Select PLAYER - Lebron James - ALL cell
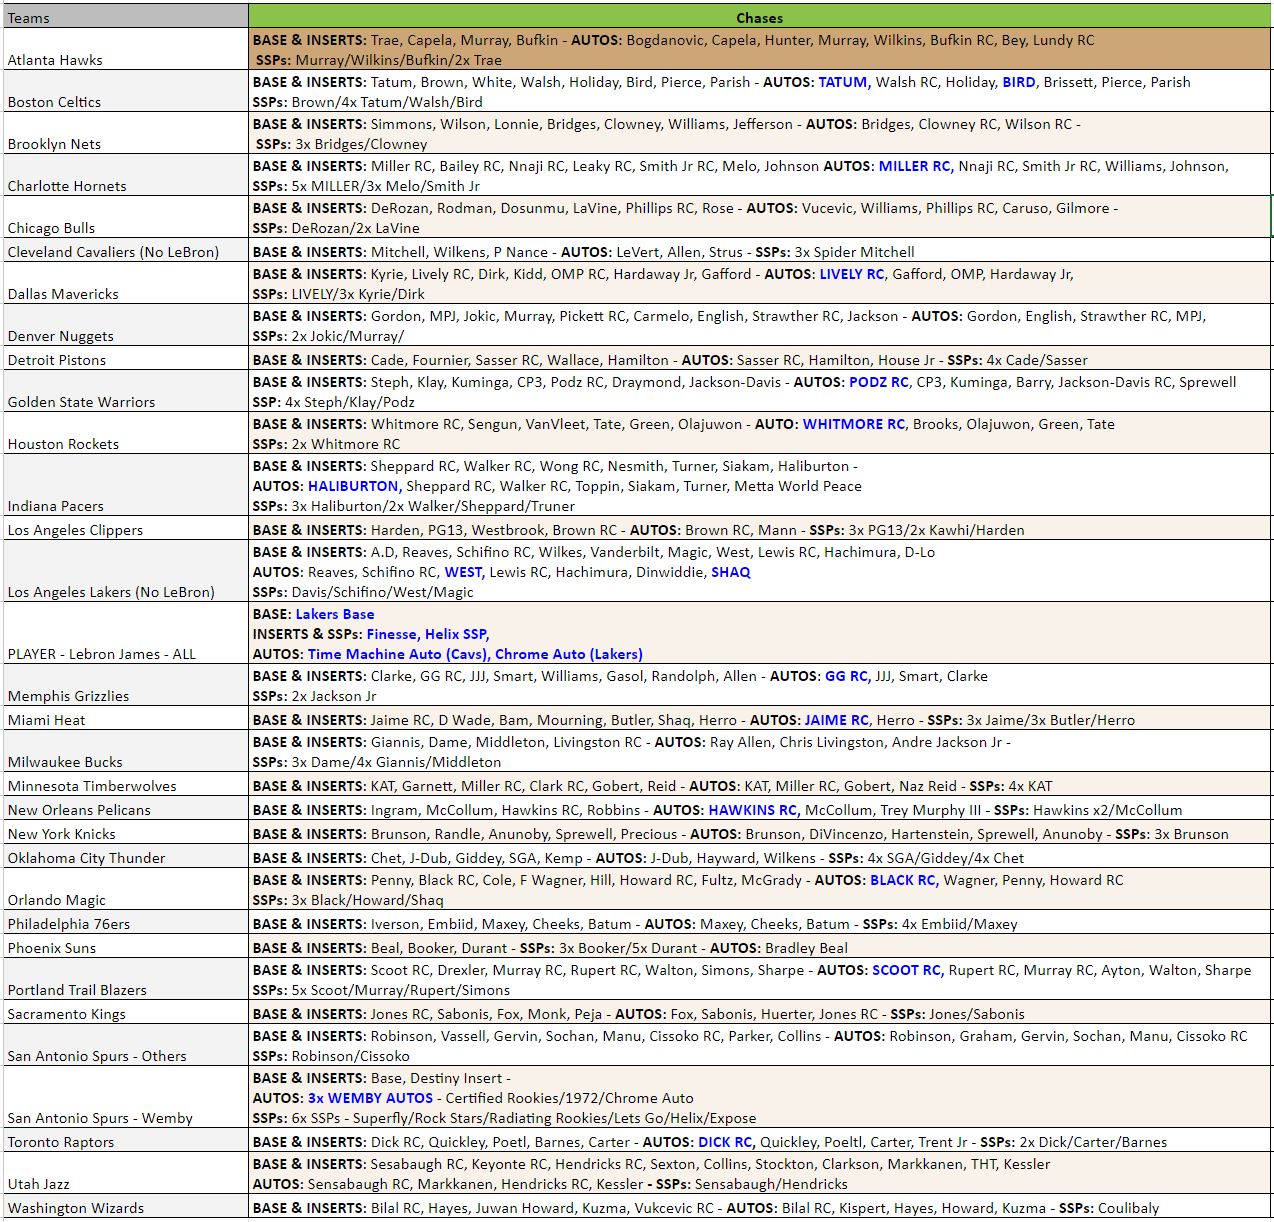The width and height of the screenshot is (1274, 1222). [126, 634]
